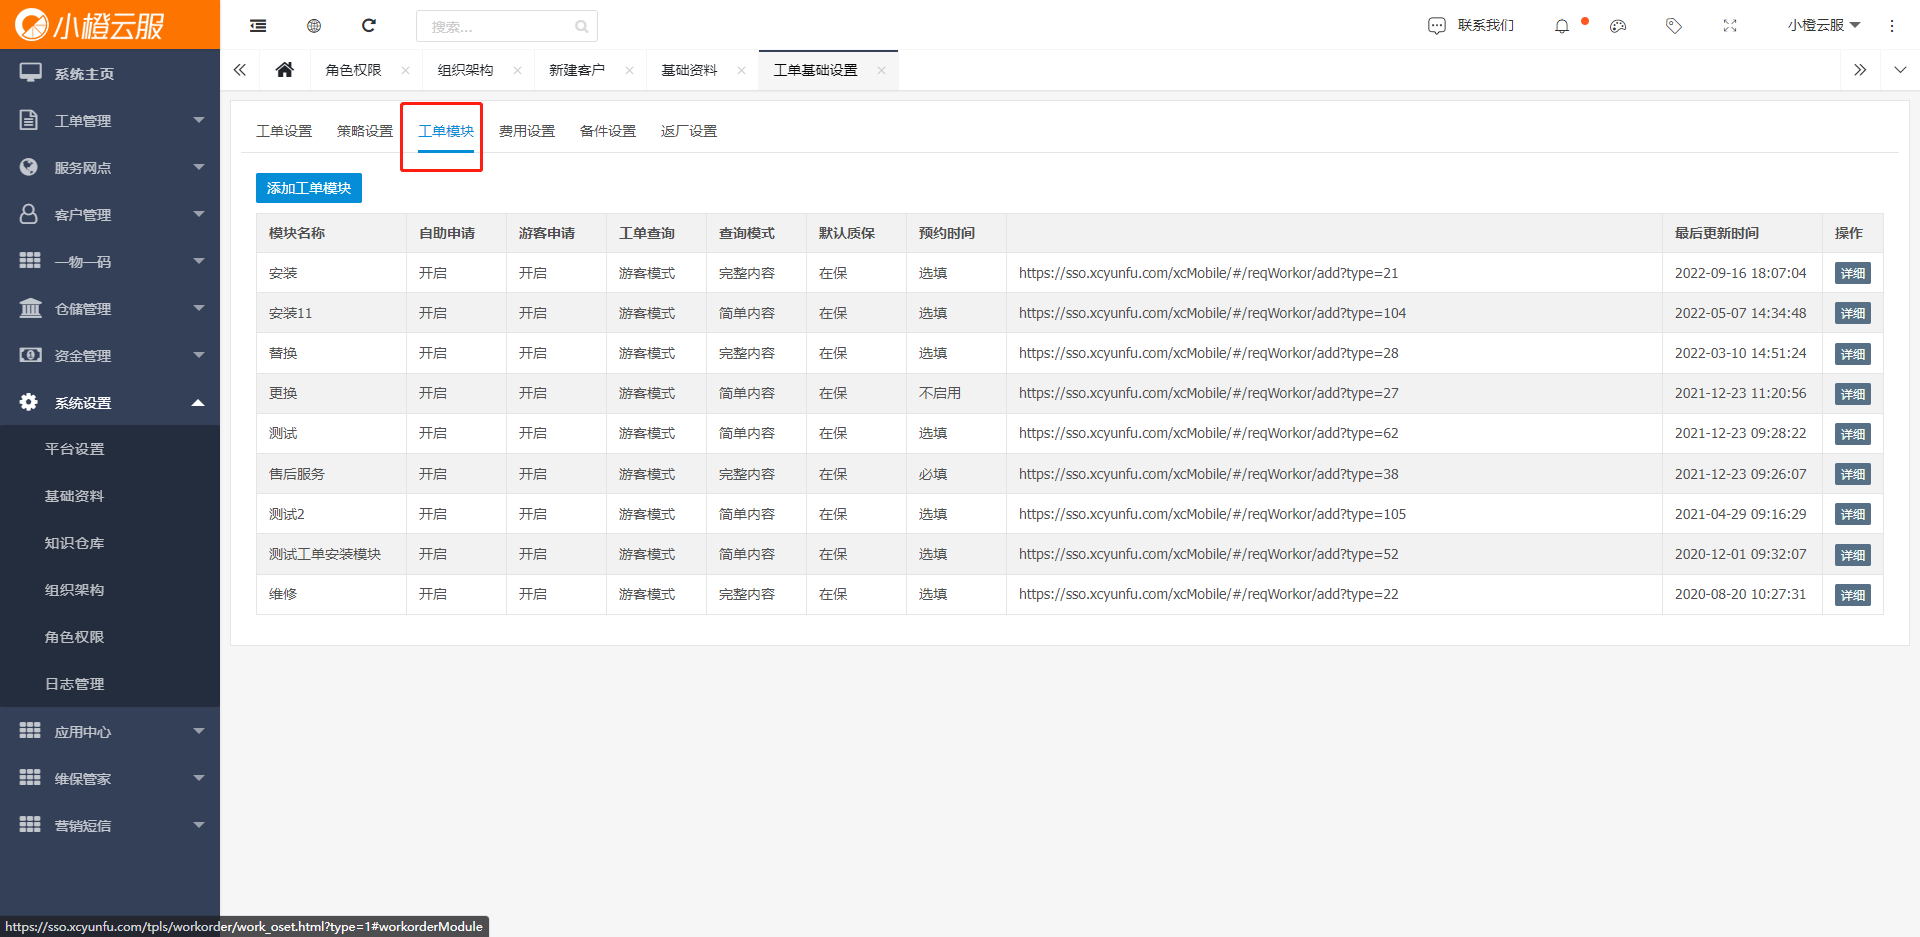Close the 新建客户 tab
The width and height of the screenshot is (1920, 937).
coord(629,70)
